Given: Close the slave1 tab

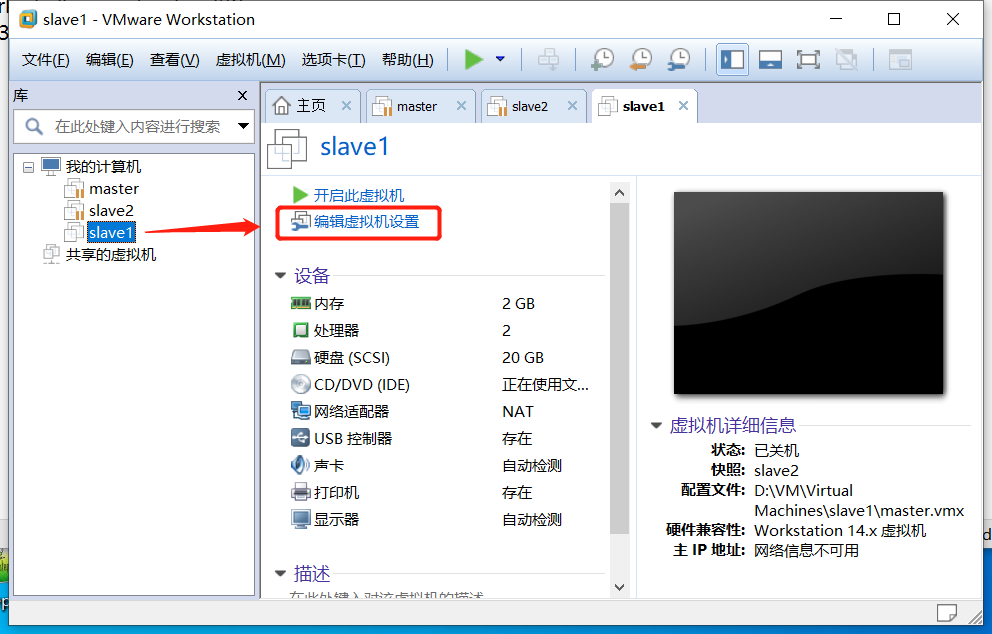Looking at the screenshot, I should (x=683, y=106).
